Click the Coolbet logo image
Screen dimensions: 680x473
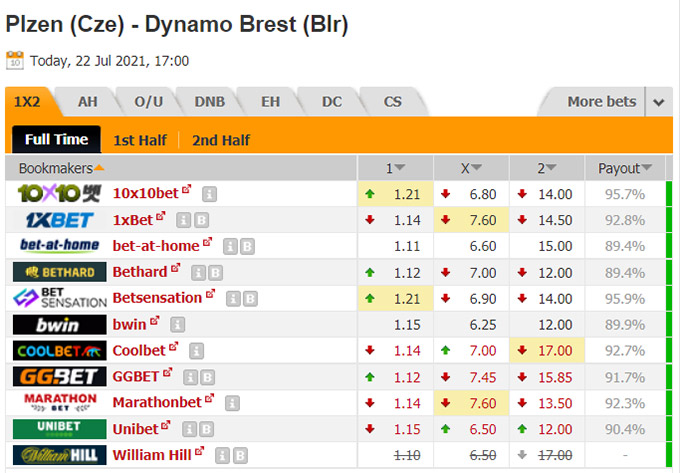59,351
